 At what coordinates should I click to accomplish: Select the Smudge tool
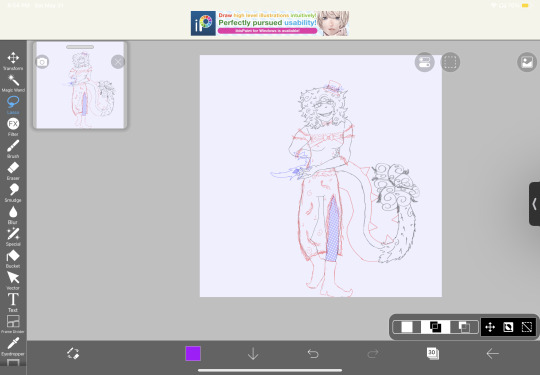tap(13, 193)
